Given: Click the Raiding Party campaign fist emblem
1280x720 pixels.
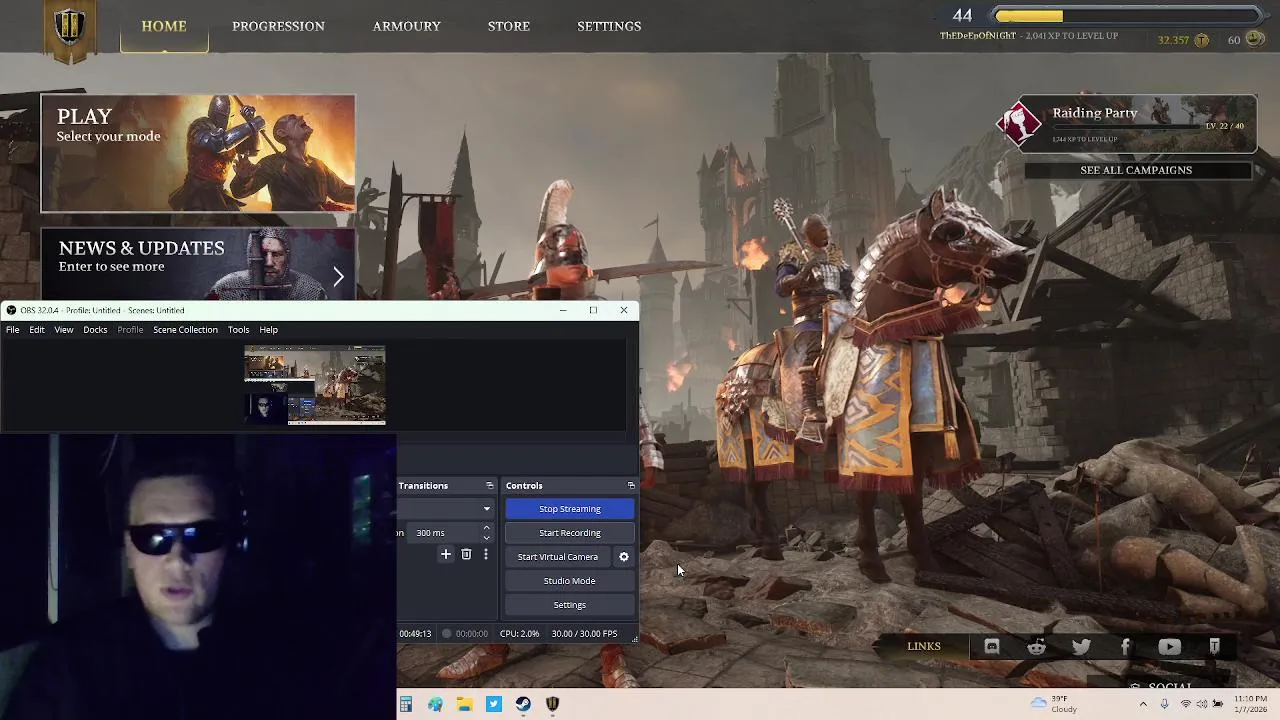Looking at the screenshot, I should [1020, 124].
